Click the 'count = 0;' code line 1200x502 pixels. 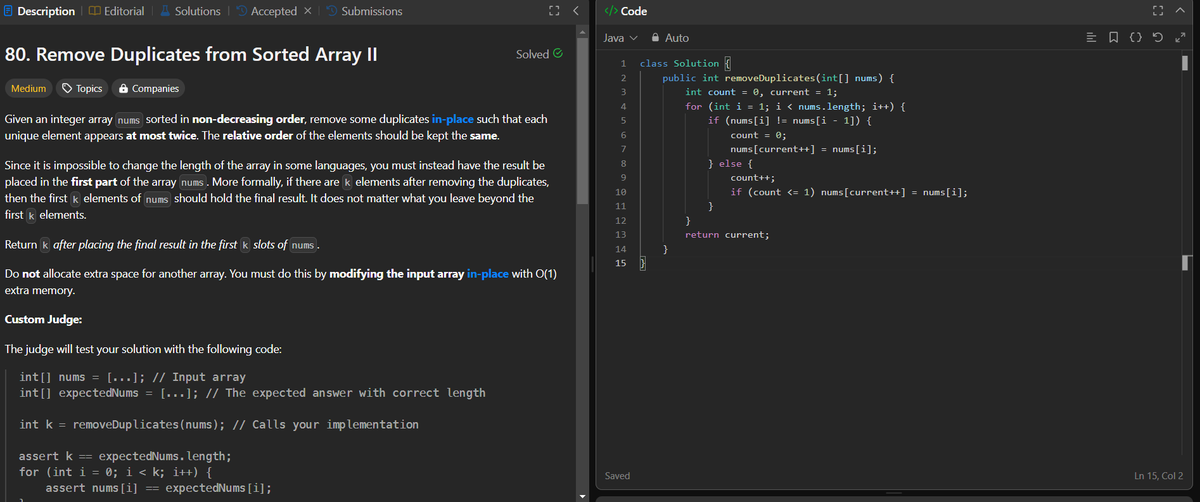pos(759,134)
